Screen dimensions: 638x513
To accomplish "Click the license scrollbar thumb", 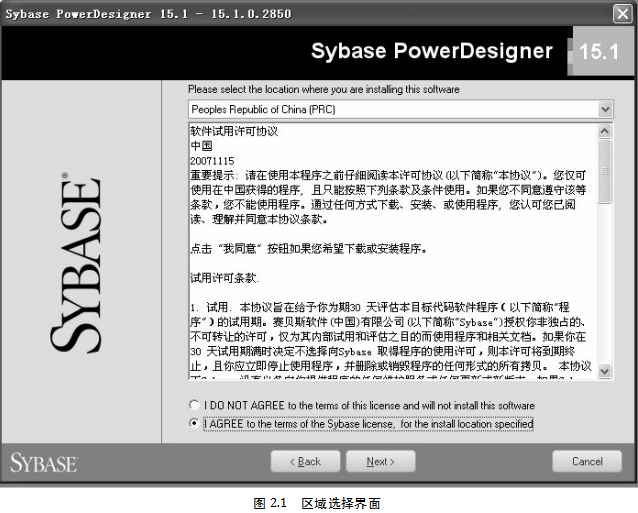I will (x=605, y=170).
